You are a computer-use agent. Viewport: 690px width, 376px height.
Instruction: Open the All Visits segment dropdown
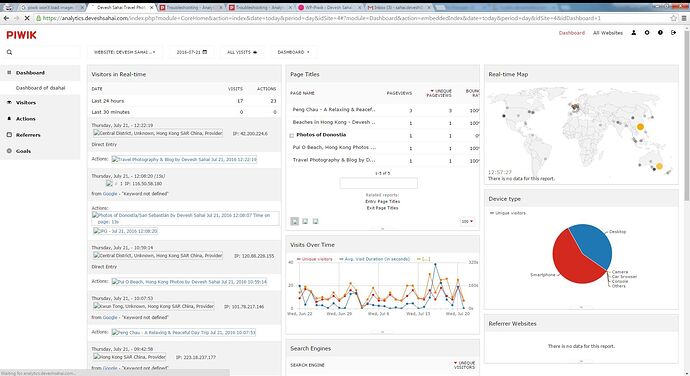coord(242,52)
